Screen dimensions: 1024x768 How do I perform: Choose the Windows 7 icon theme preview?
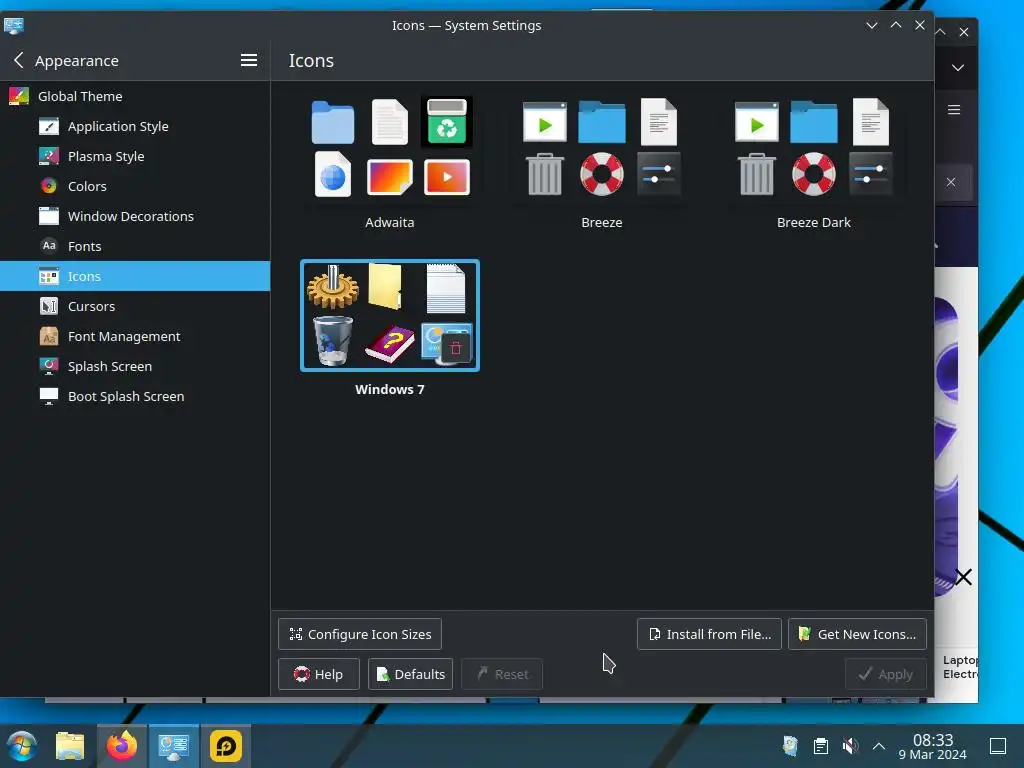(390, 315)
